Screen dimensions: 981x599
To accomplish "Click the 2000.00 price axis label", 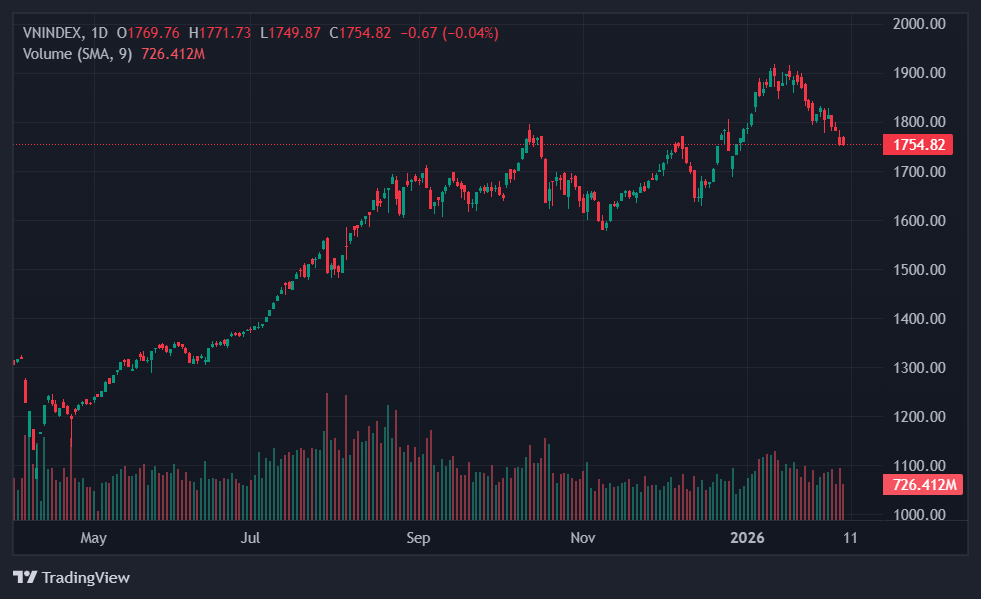I will pos(918,23).
